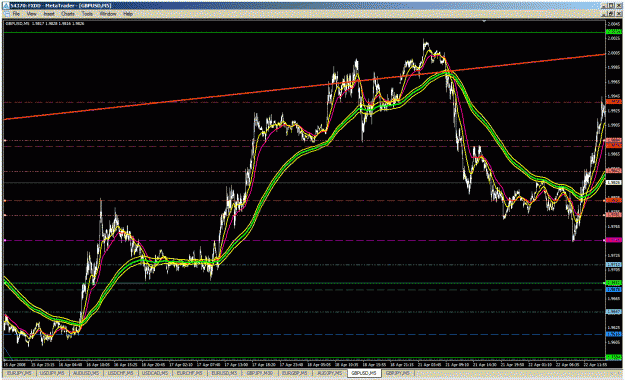Click the GBPUSD,M5 price info label on chart
This screenshot has width=625, height=380.
point(45,24)
